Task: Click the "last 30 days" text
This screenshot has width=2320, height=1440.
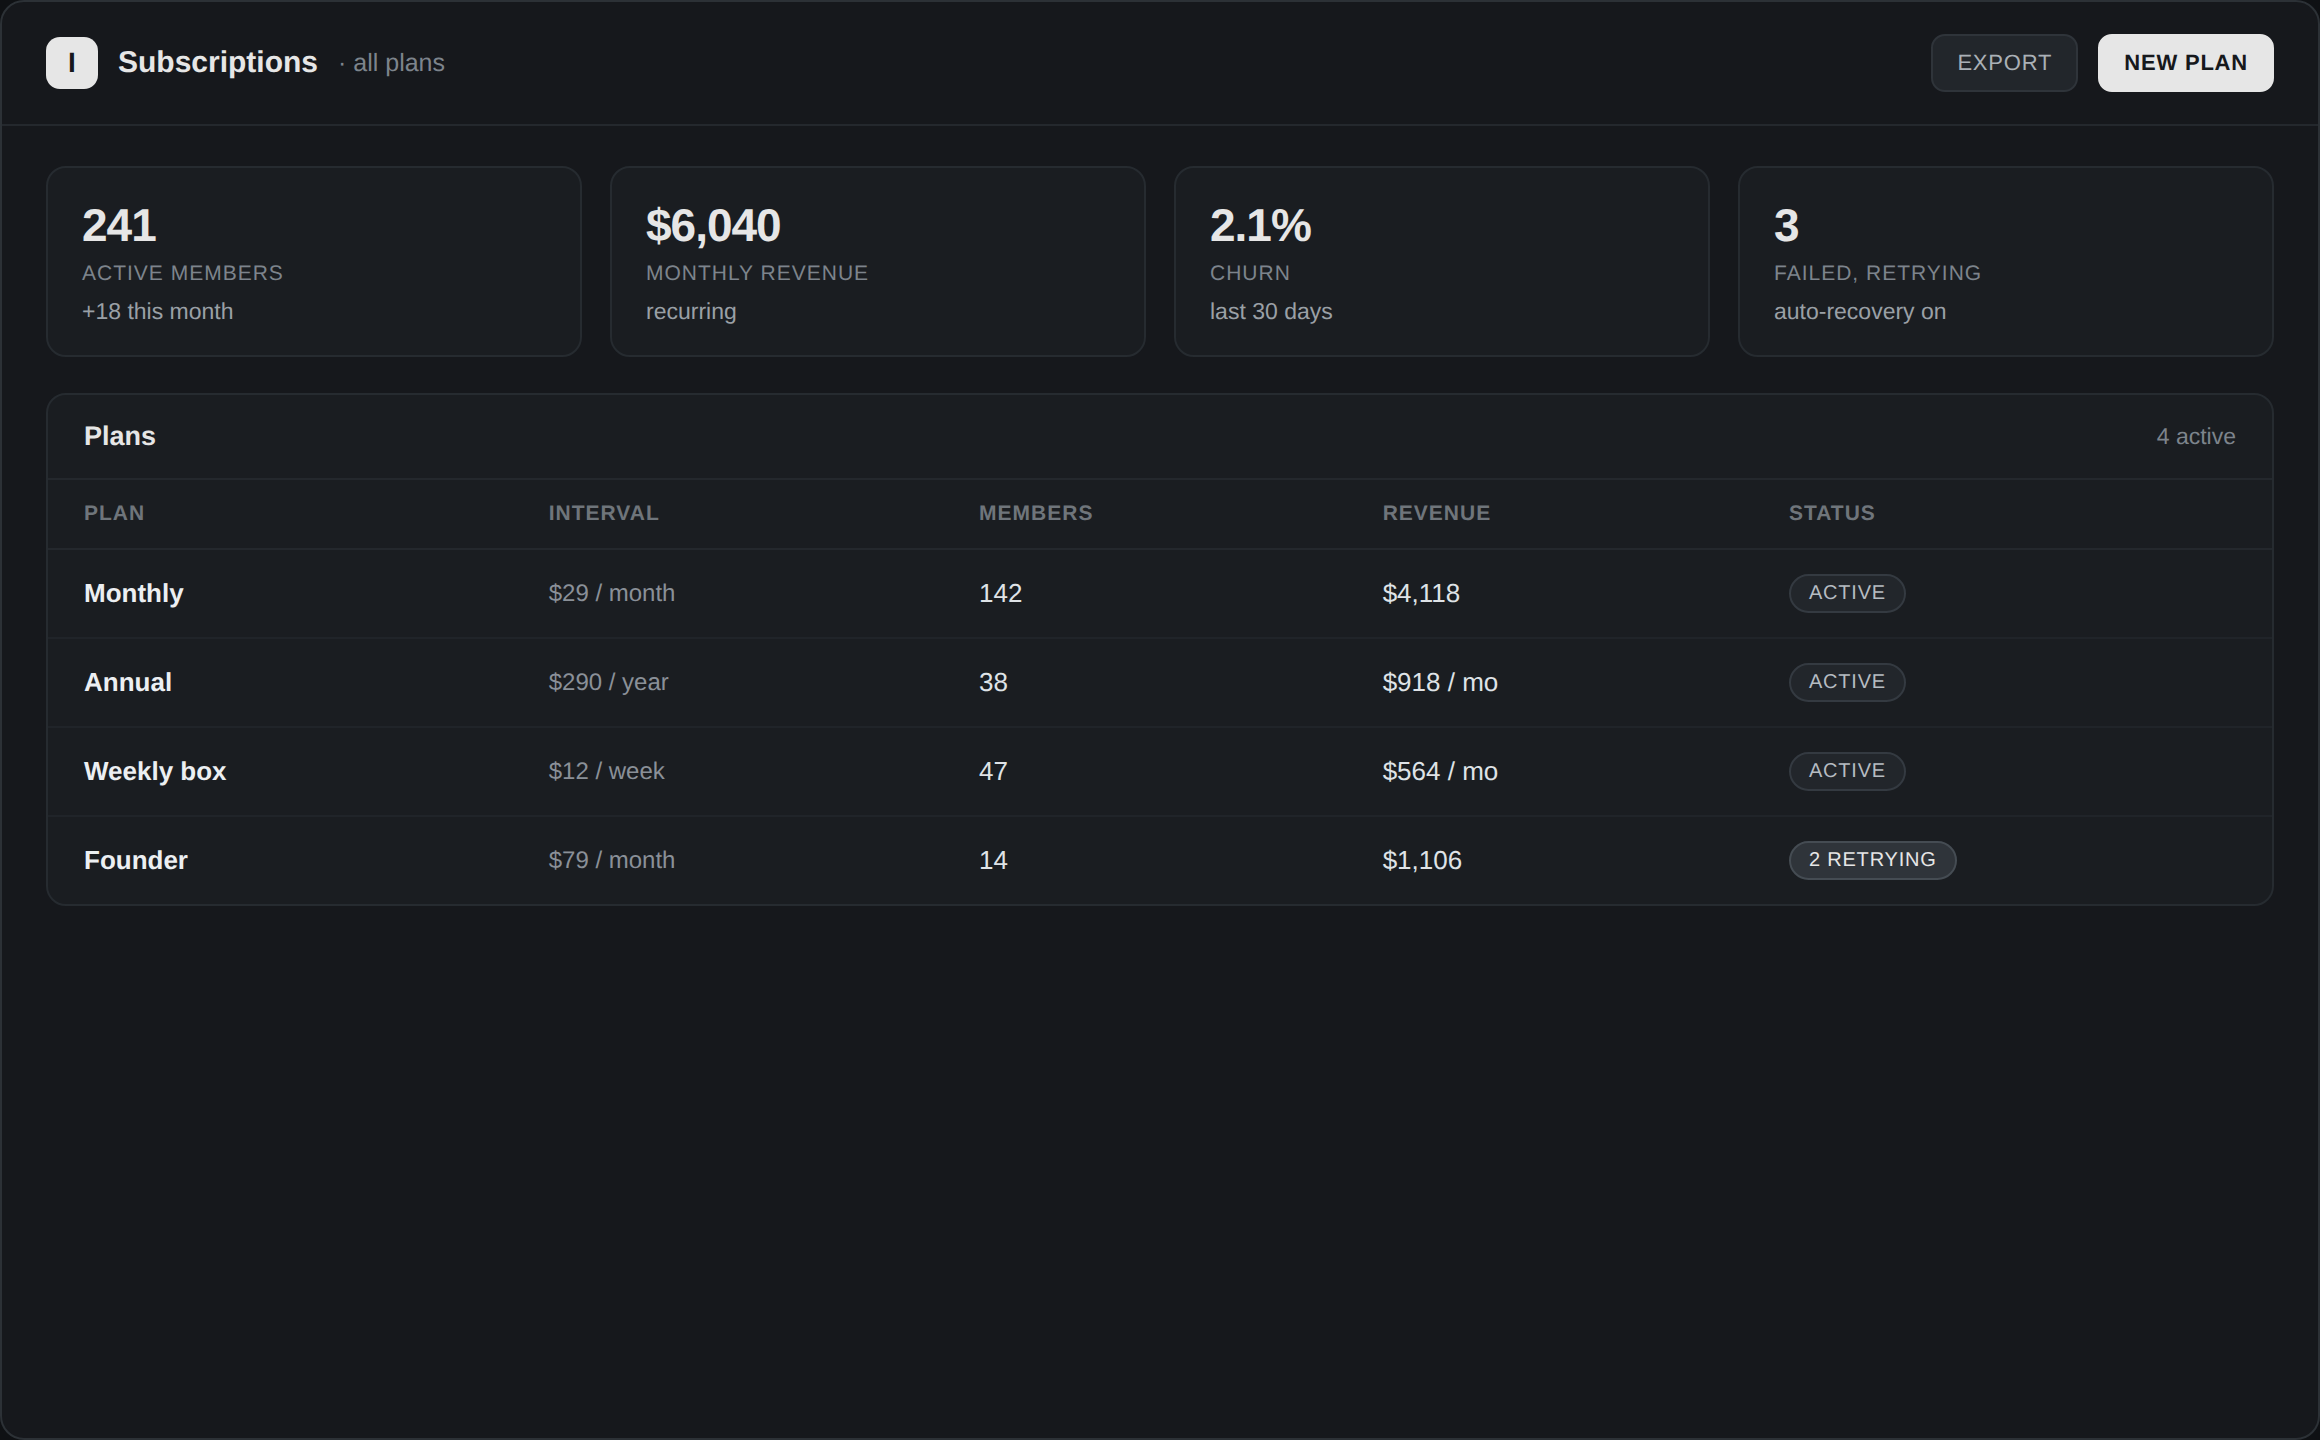Action: (x=1271, y=311)
